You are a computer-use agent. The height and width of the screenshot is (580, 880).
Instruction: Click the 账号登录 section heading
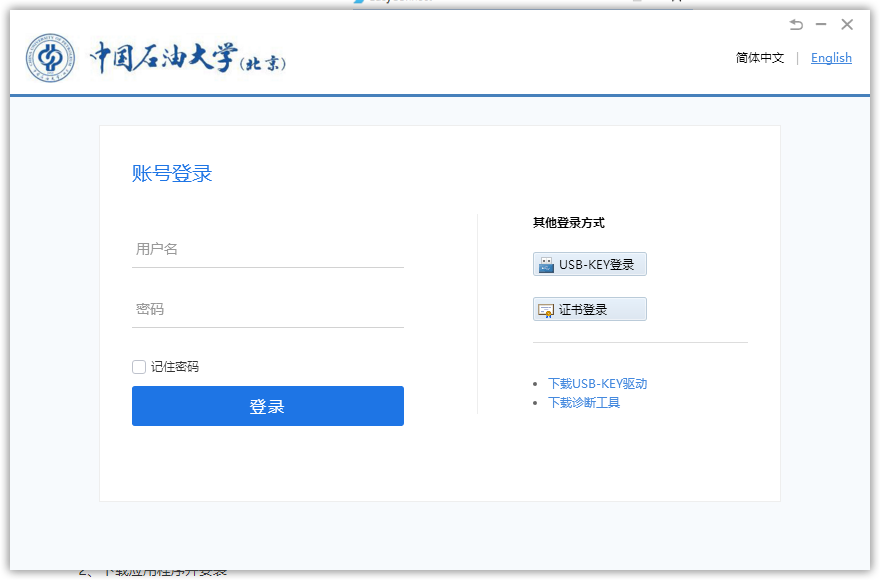[171, 172]
